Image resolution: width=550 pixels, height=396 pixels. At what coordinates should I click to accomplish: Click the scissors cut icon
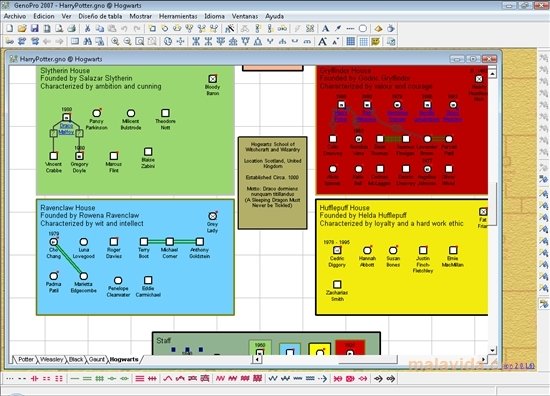87,28
